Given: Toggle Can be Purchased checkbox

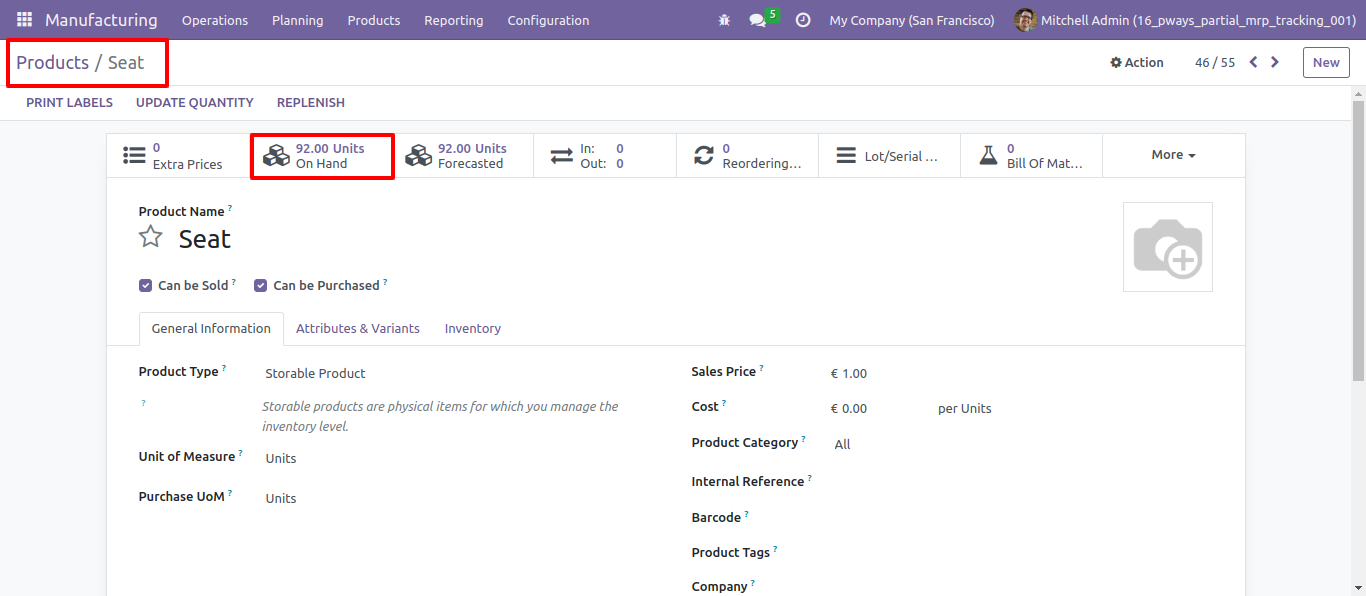Looking at the screenshot, I should 261,285.
